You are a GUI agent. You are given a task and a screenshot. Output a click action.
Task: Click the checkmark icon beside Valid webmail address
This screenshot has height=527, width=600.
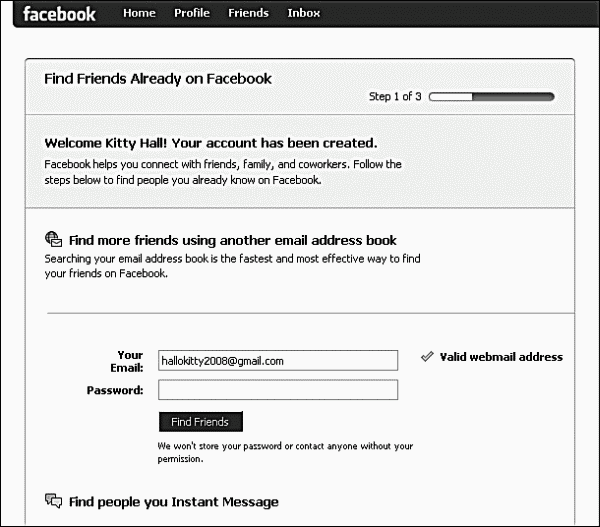427,356
